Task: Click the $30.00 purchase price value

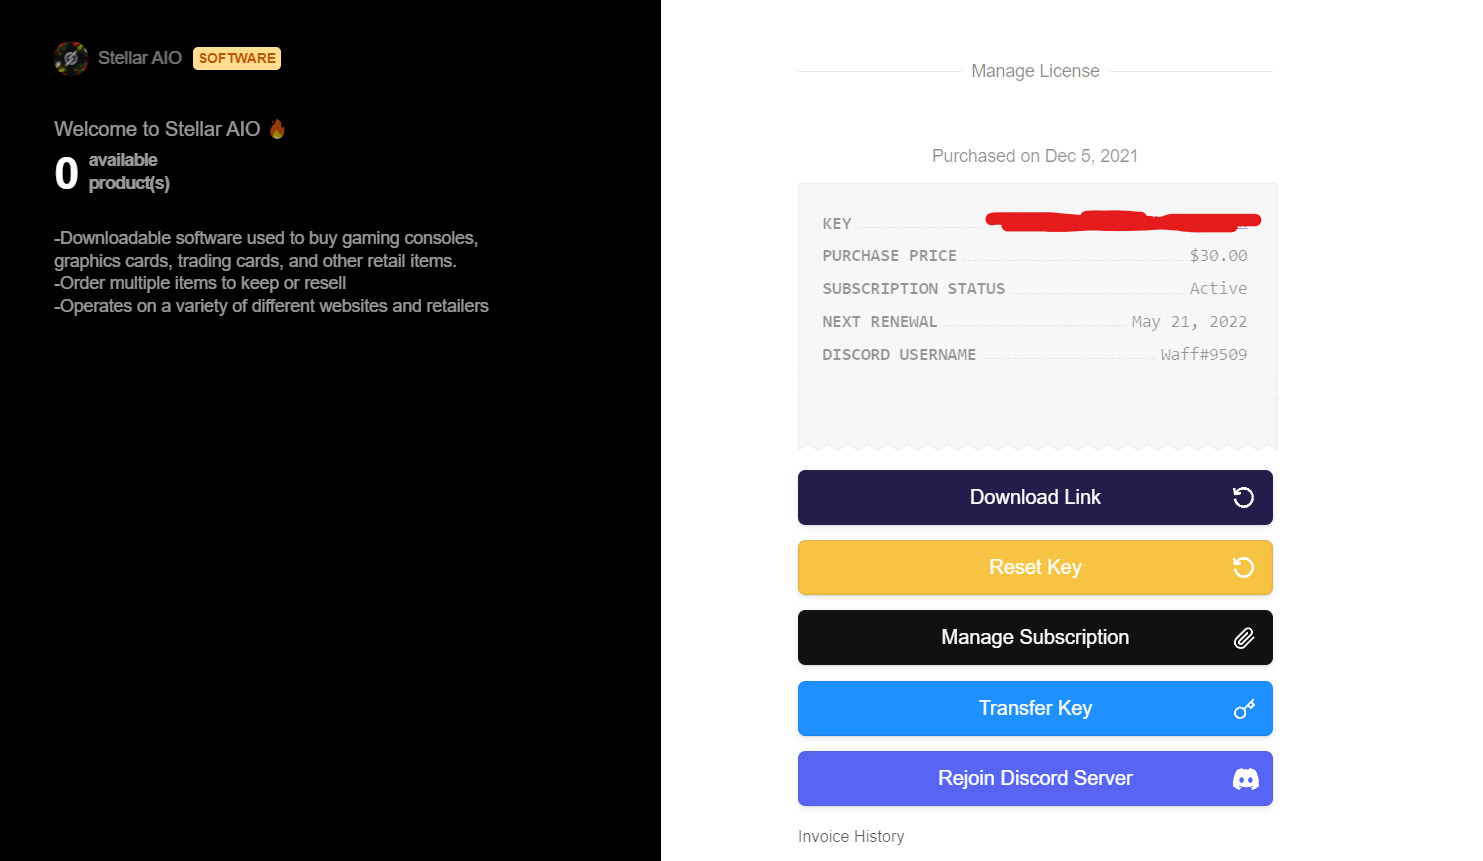Action: (1218, 256)
